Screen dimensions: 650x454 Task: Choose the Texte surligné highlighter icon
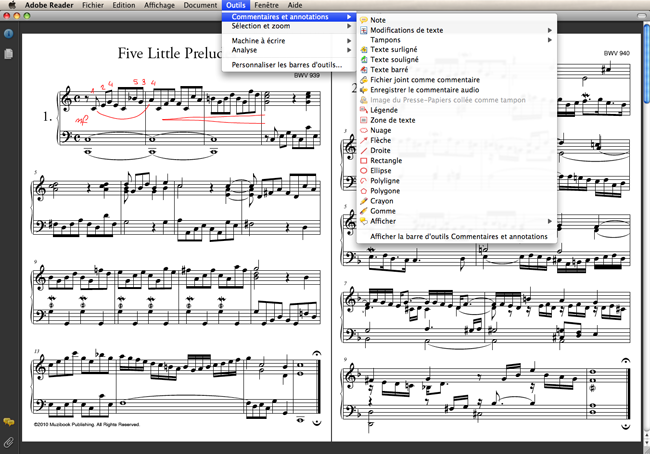point(364,49)
